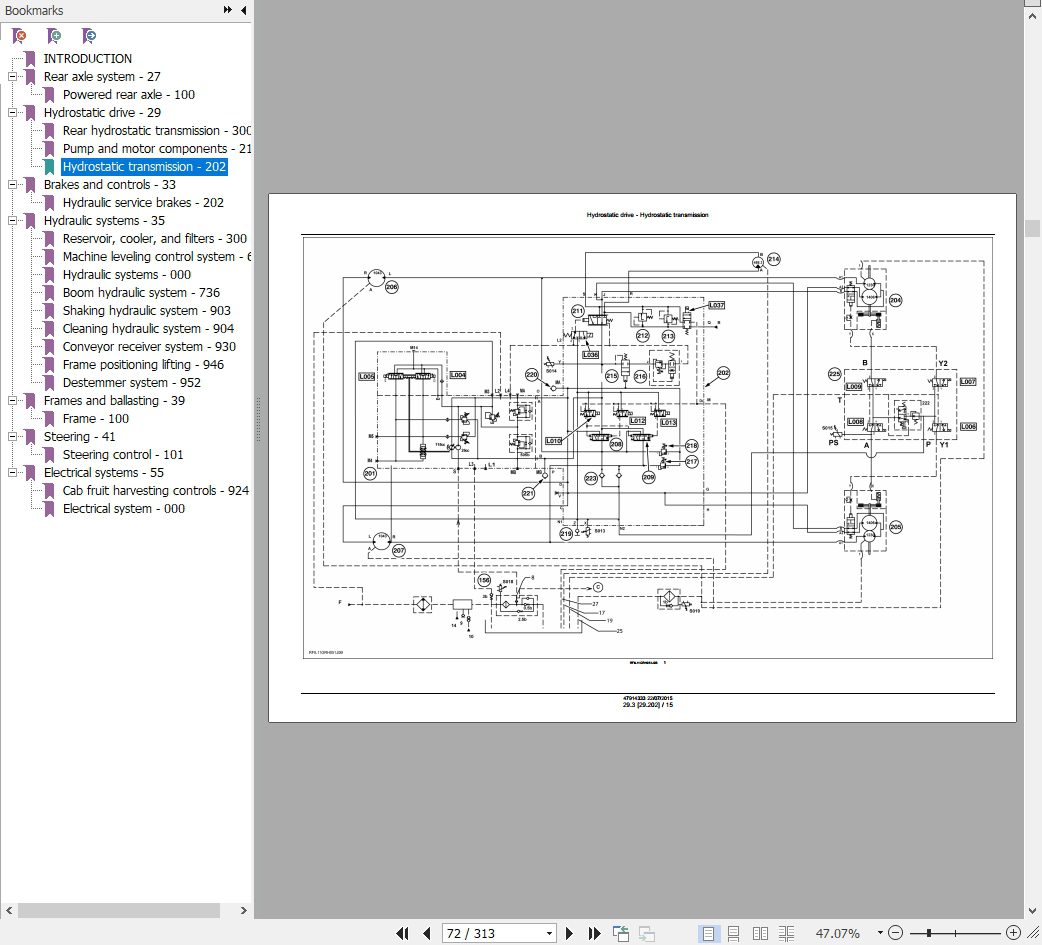Image resolution: width=1042 pixels, height=945 pixels.
Task: Open the zoom percentage dropdown
Action: coord(879,932)
